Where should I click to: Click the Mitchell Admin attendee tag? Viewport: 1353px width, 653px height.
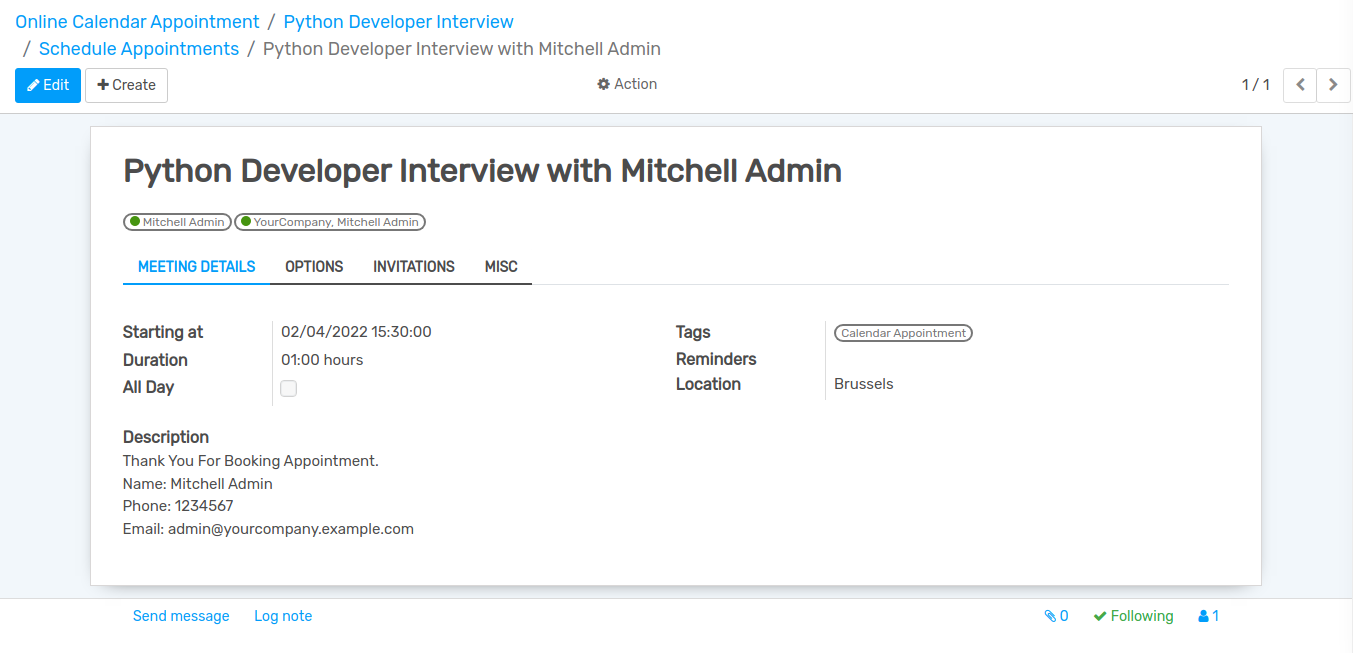coord(178,222)
